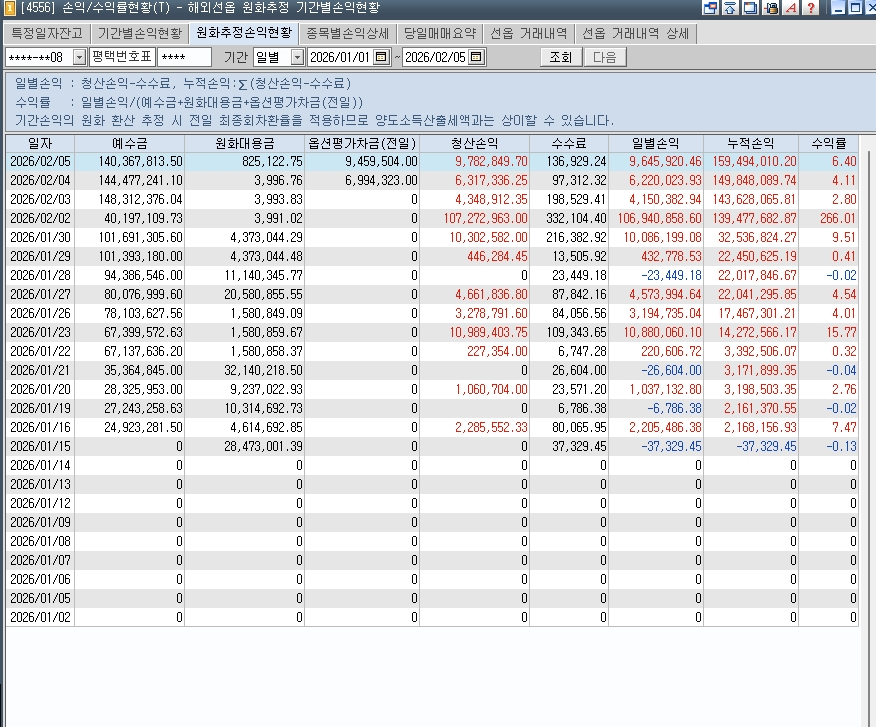Open the 선옵 거래내역 tab

(529, 34)
